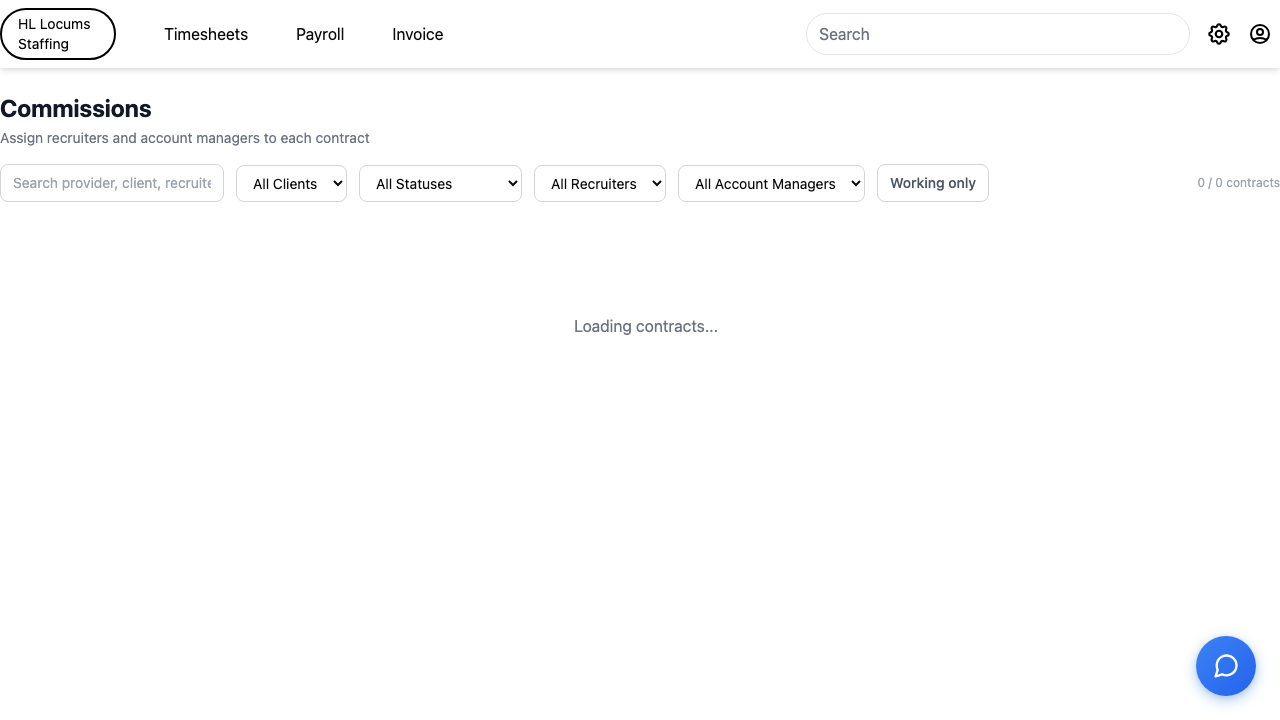Viewport: 1280px width, 720px height.
Task: Open the Invoice menu item
Action: 418,34
